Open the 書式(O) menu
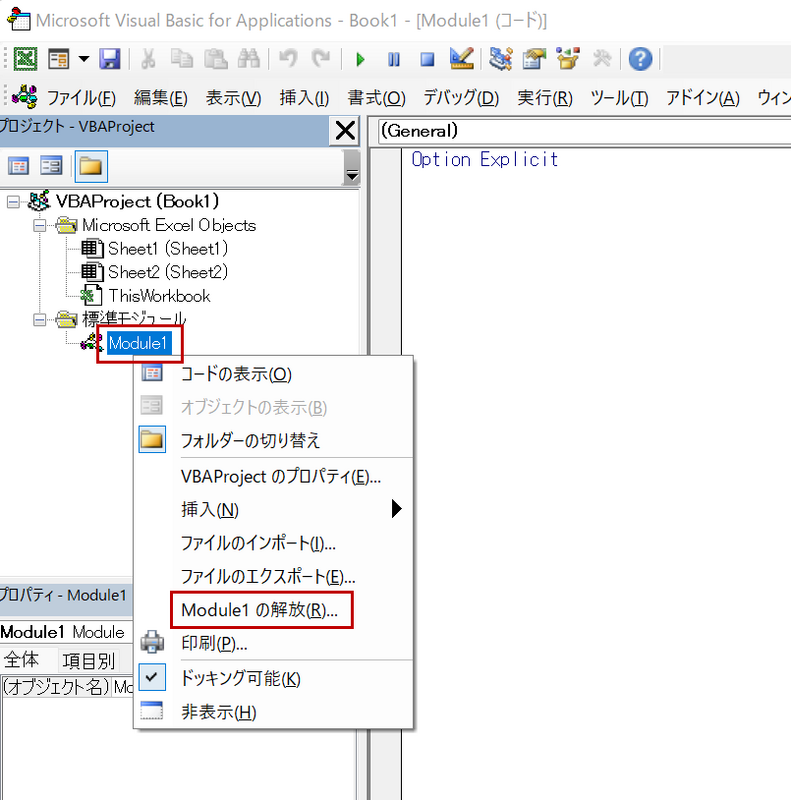The image size is (791, 800). pyautogui.click(x=376, y=97)
